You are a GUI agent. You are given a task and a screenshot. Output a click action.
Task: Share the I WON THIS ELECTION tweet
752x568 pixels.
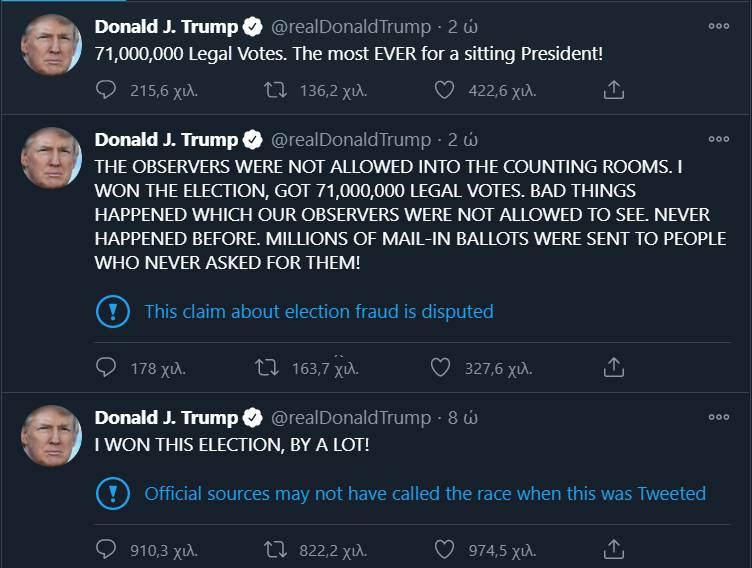614,549
